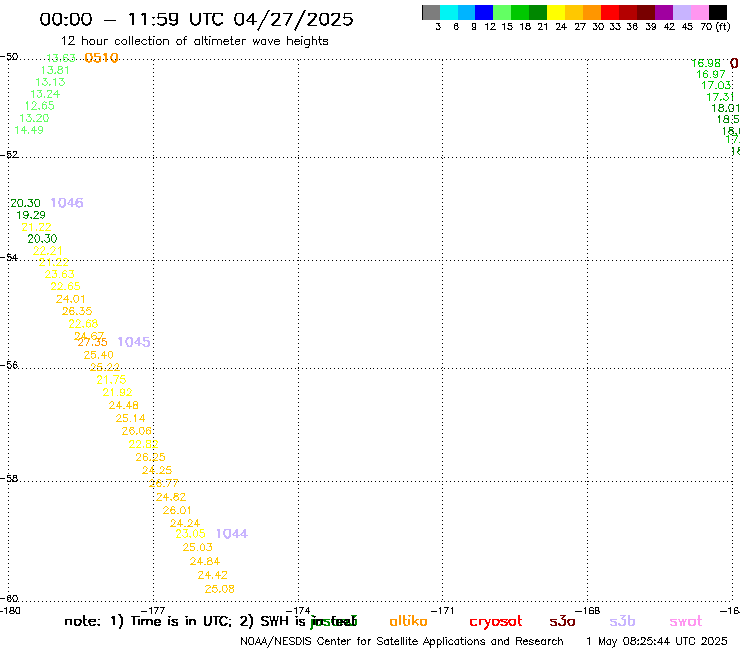Image resolution: width=740 pixels, height=650 pixels.
Task: Click the NOAA/NESDIS credit line
Action: [x=402, y=641]
